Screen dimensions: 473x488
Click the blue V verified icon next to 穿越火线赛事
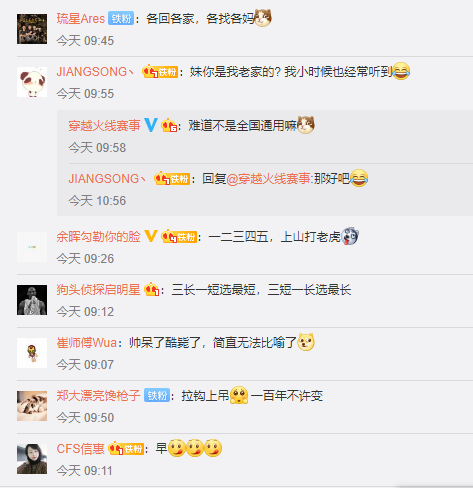[x=151, y=125]
